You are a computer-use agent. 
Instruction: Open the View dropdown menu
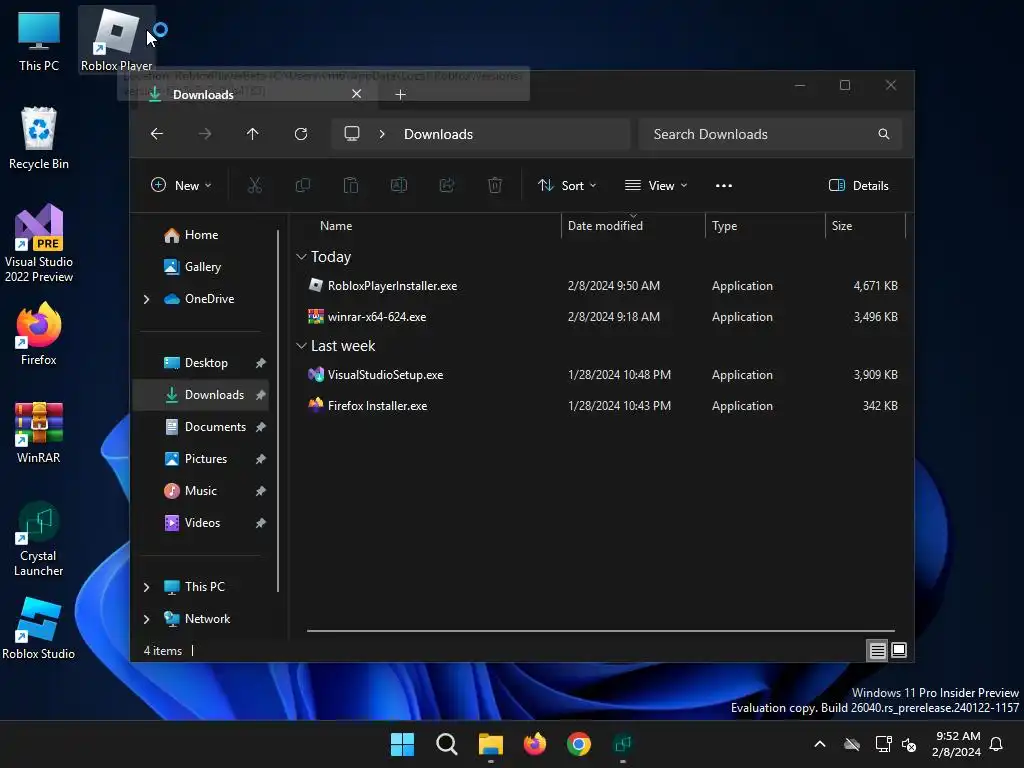tap(656, 185)
